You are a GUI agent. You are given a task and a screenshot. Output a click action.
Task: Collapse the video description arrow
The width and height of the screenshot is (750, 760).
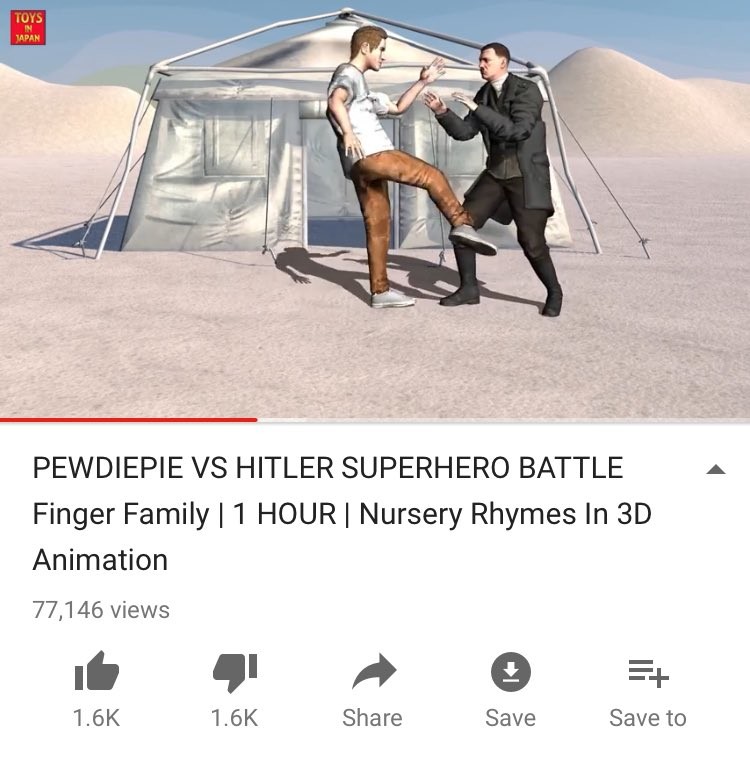(x=716, y=469)
